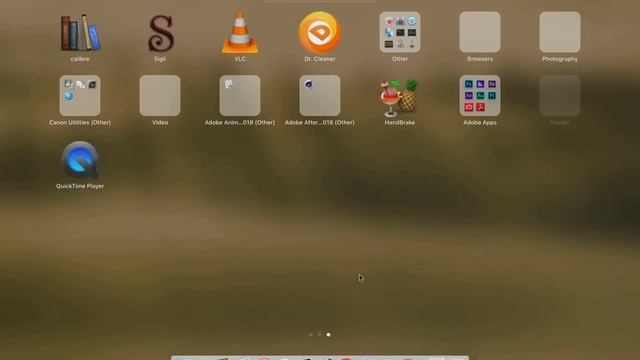
Task: Open the Adobe Animate 2018 (Other) folder
Action: [x=240, y=96]
